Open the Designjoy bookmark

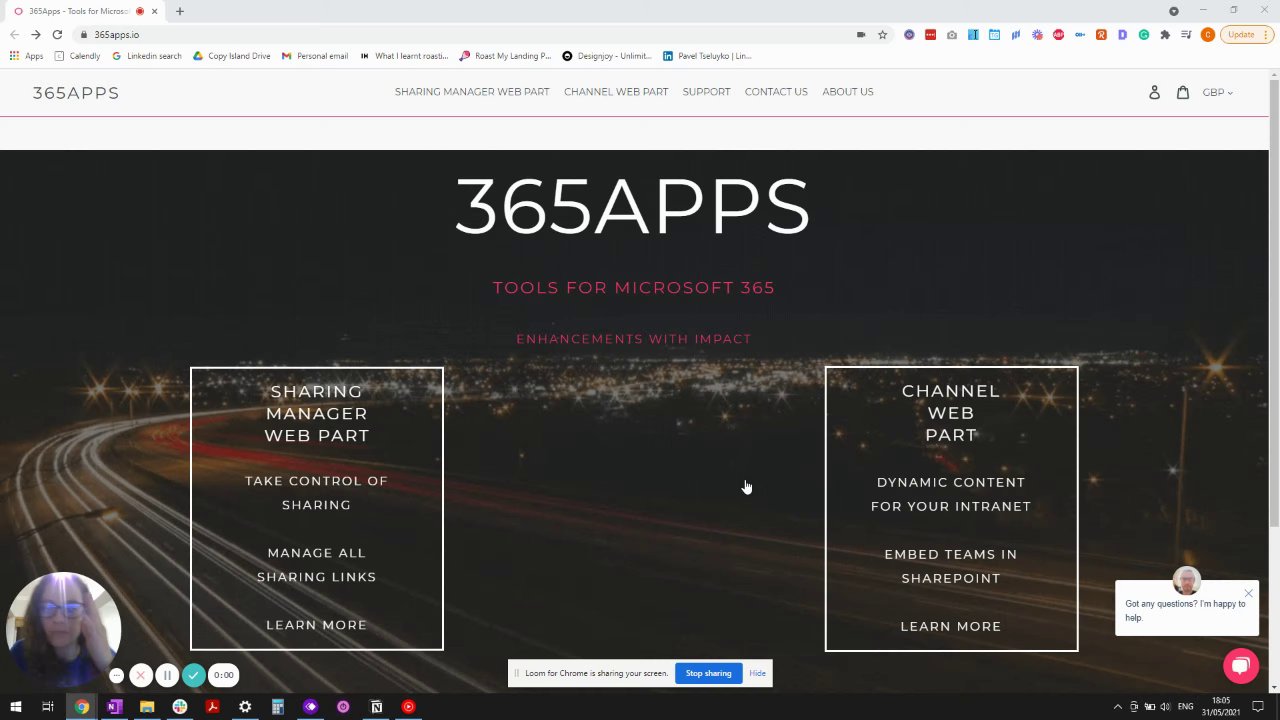(607, 56)
